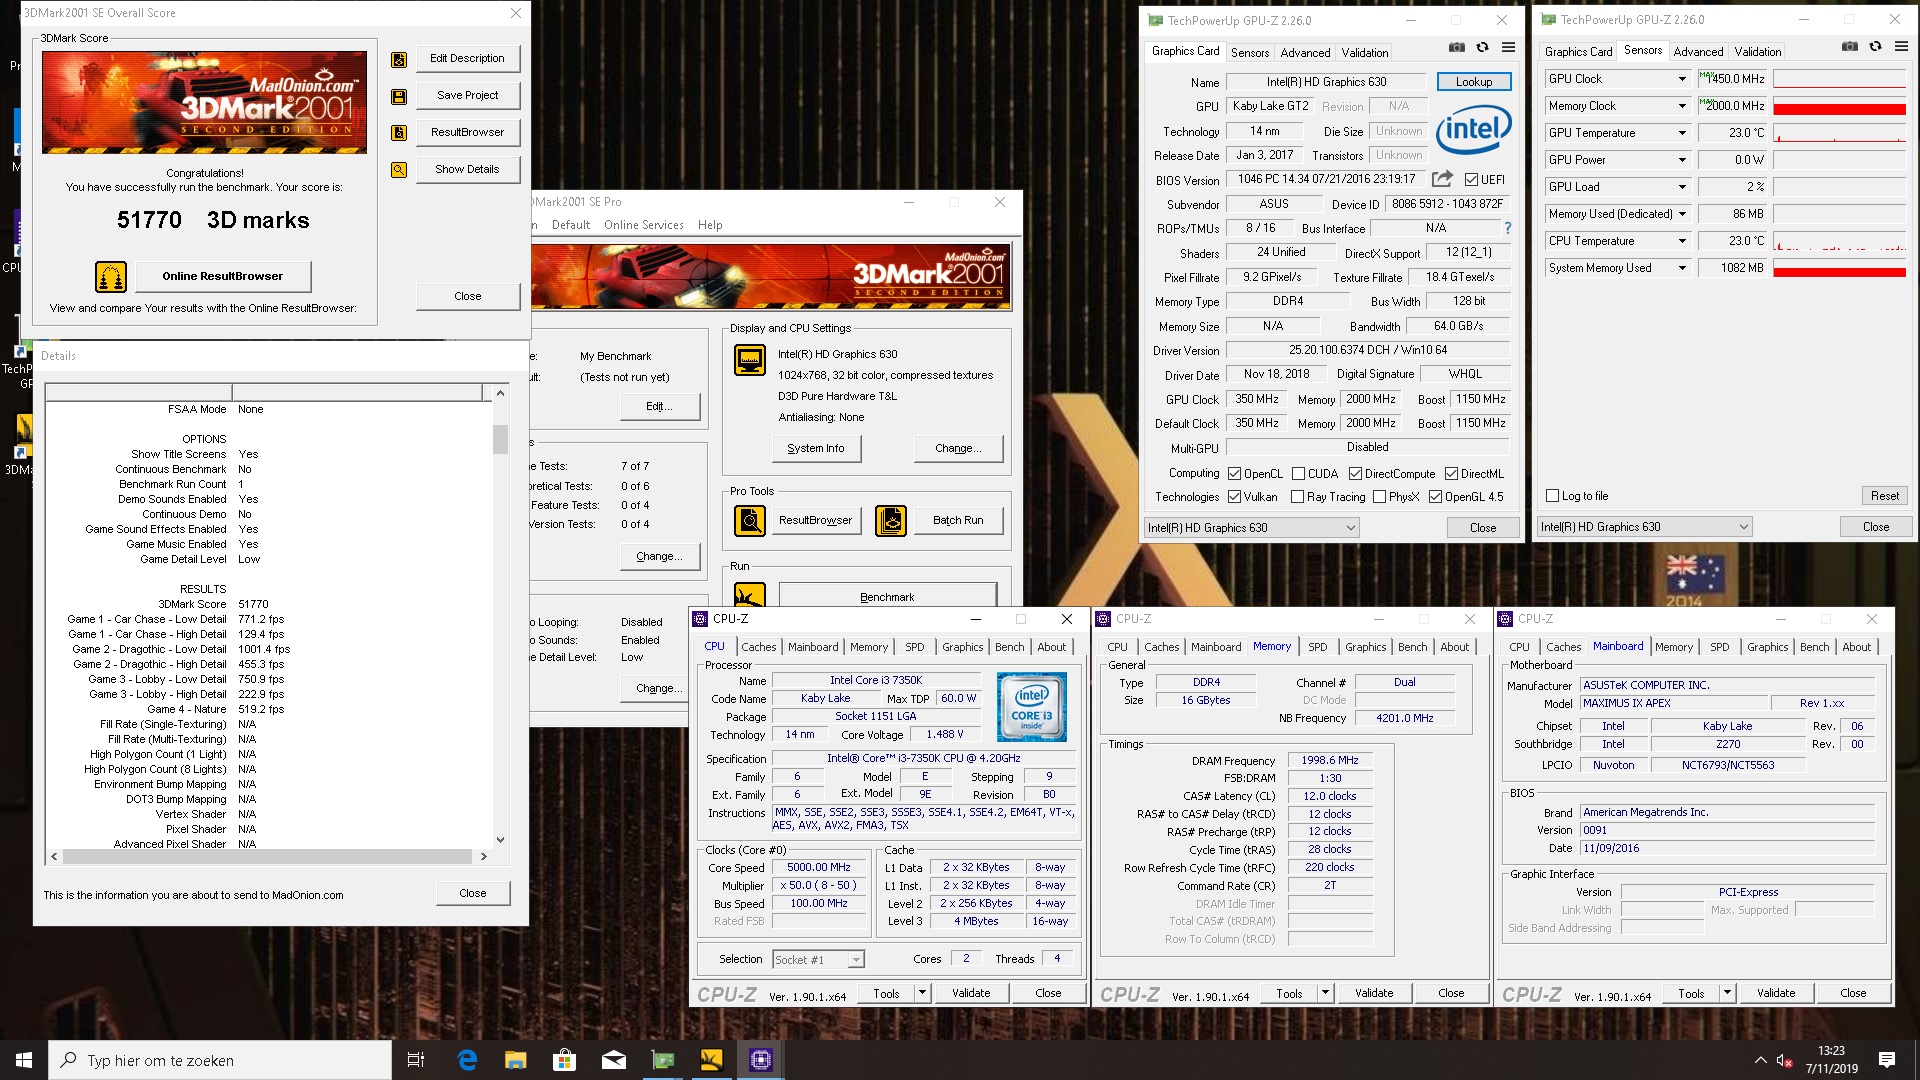Click the Online ResultBrowser button
The height and width of the screenshot is (1080, 1920).
point(222,276)
